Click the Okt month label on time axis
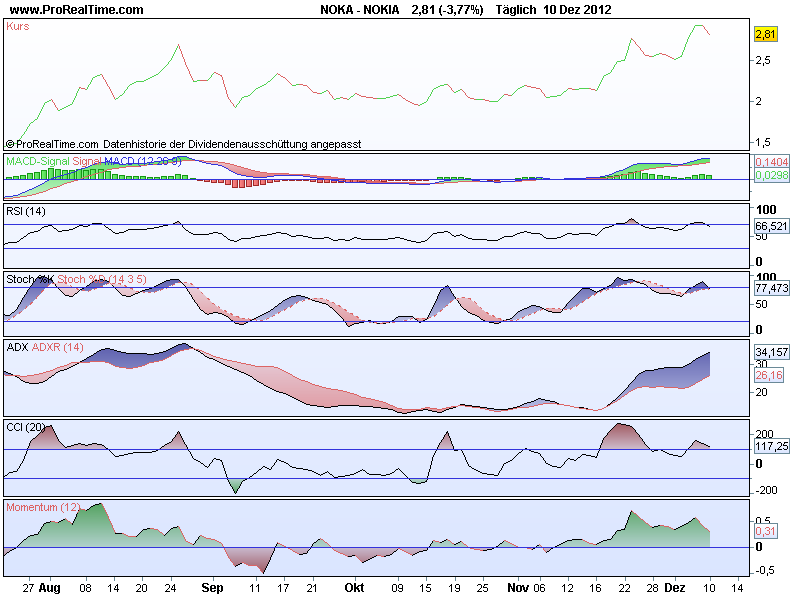This screenshot has height=600, width=800. 354,588
